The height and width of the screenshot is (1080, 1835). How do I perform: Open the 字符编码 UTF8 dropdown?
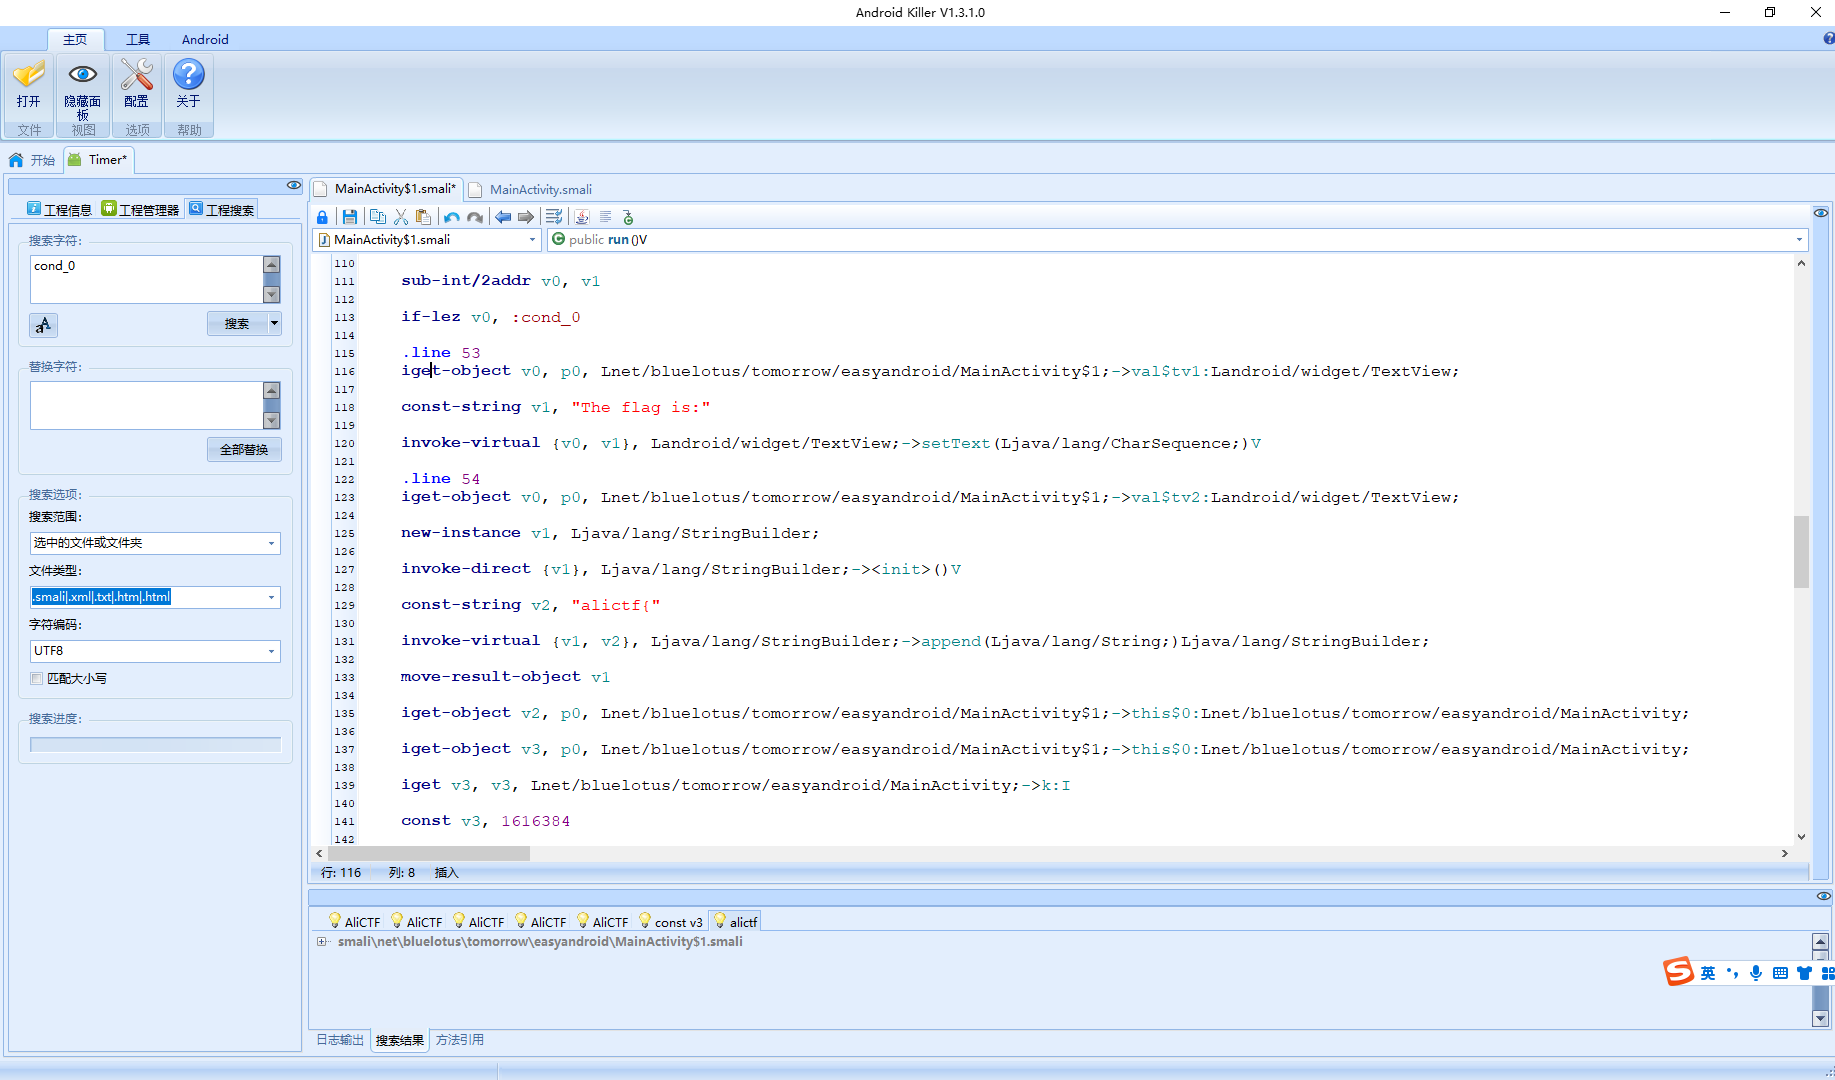pos(271,651)
